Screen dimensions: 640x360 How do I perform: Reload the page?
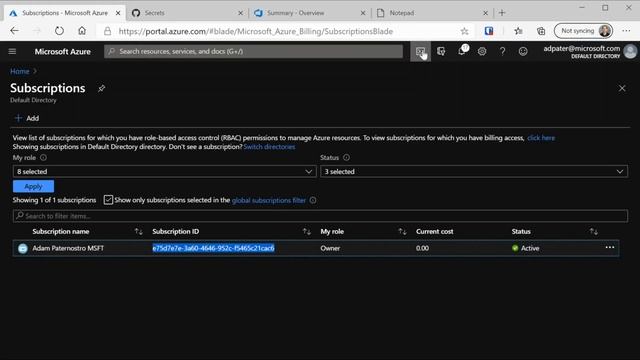(59, 31)
